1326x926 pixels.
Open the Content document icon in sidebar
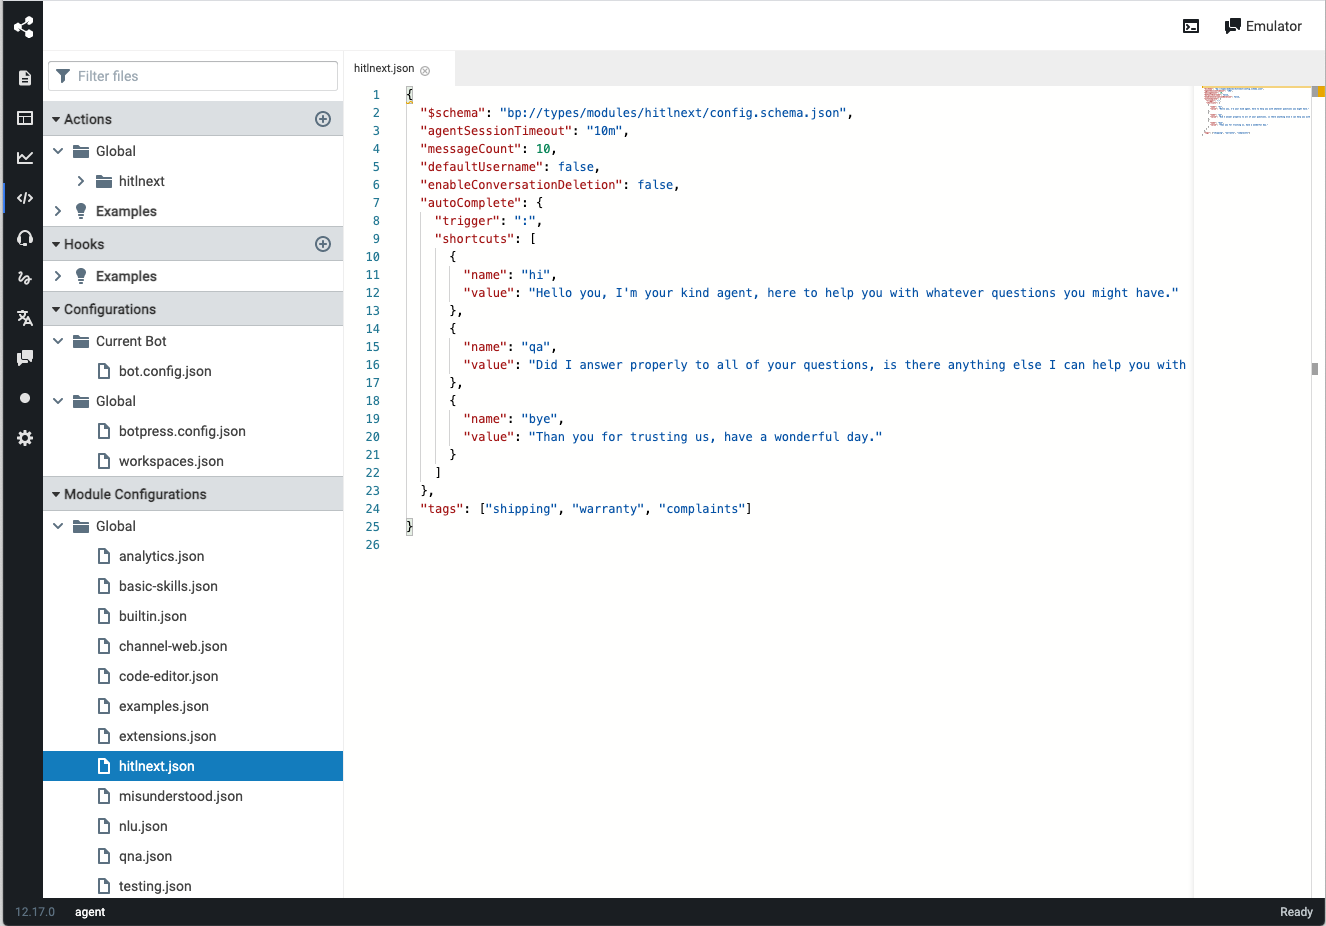point(25,78)
